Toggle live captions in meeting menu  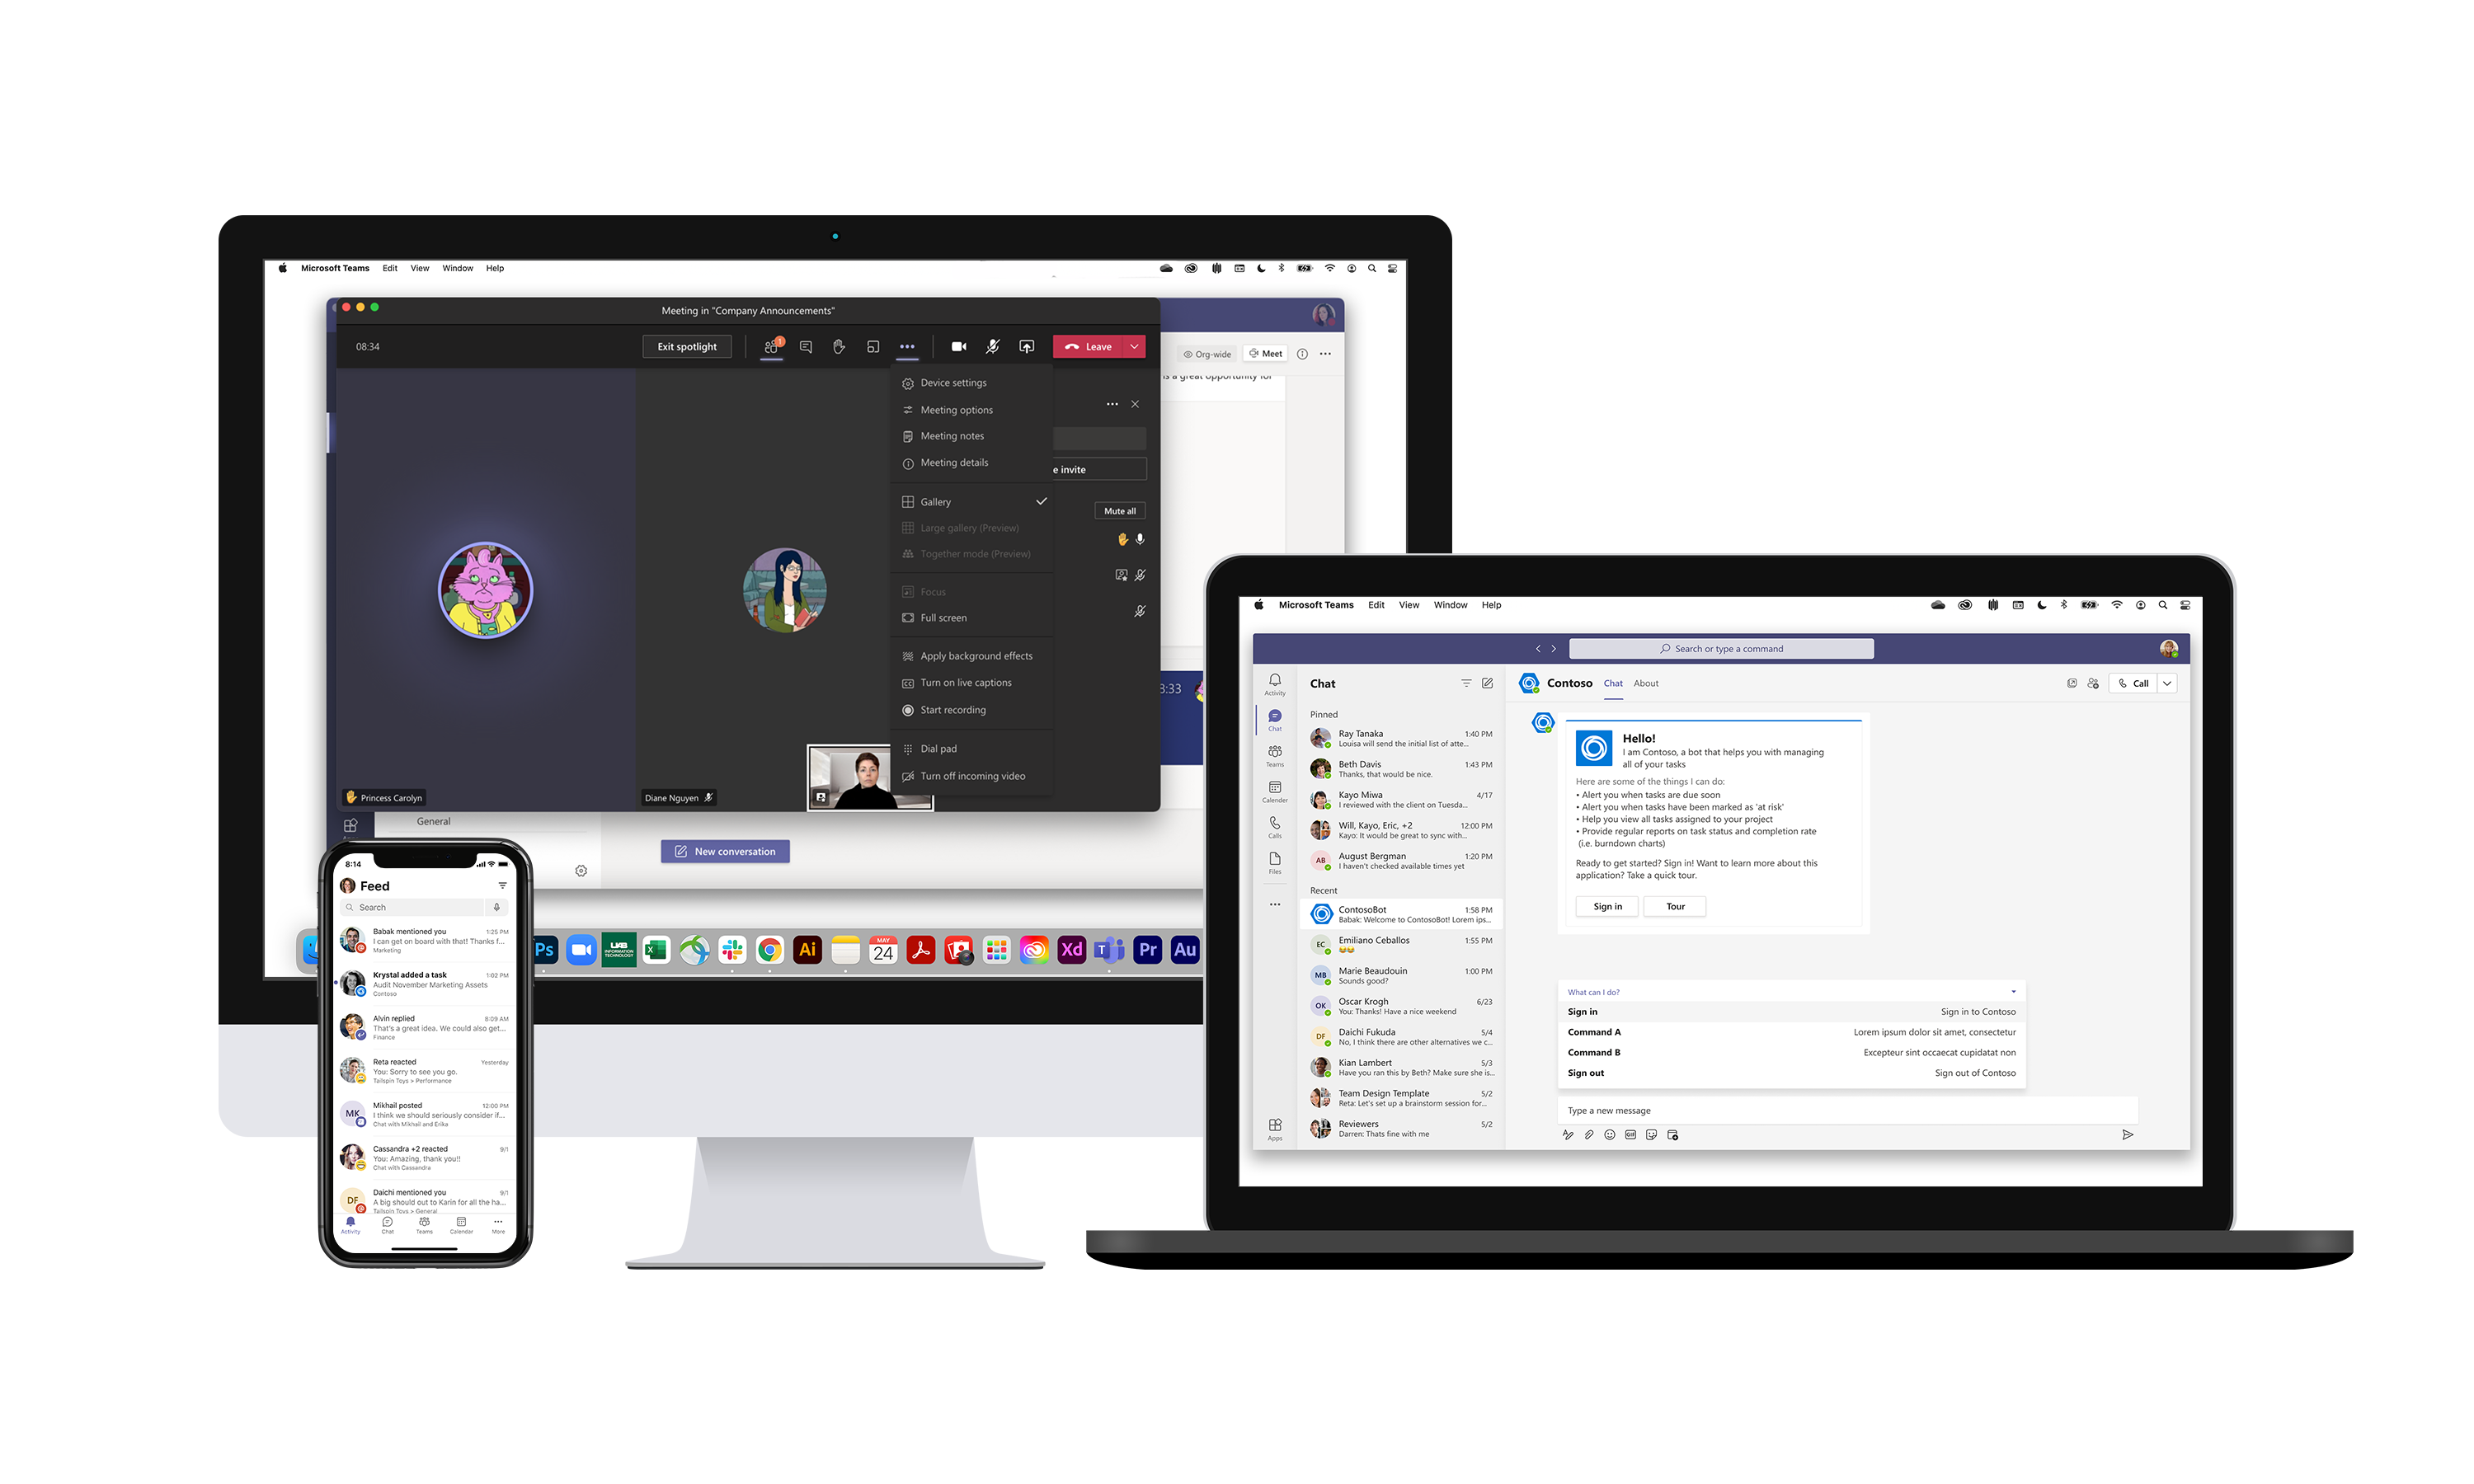pos(967,682)
